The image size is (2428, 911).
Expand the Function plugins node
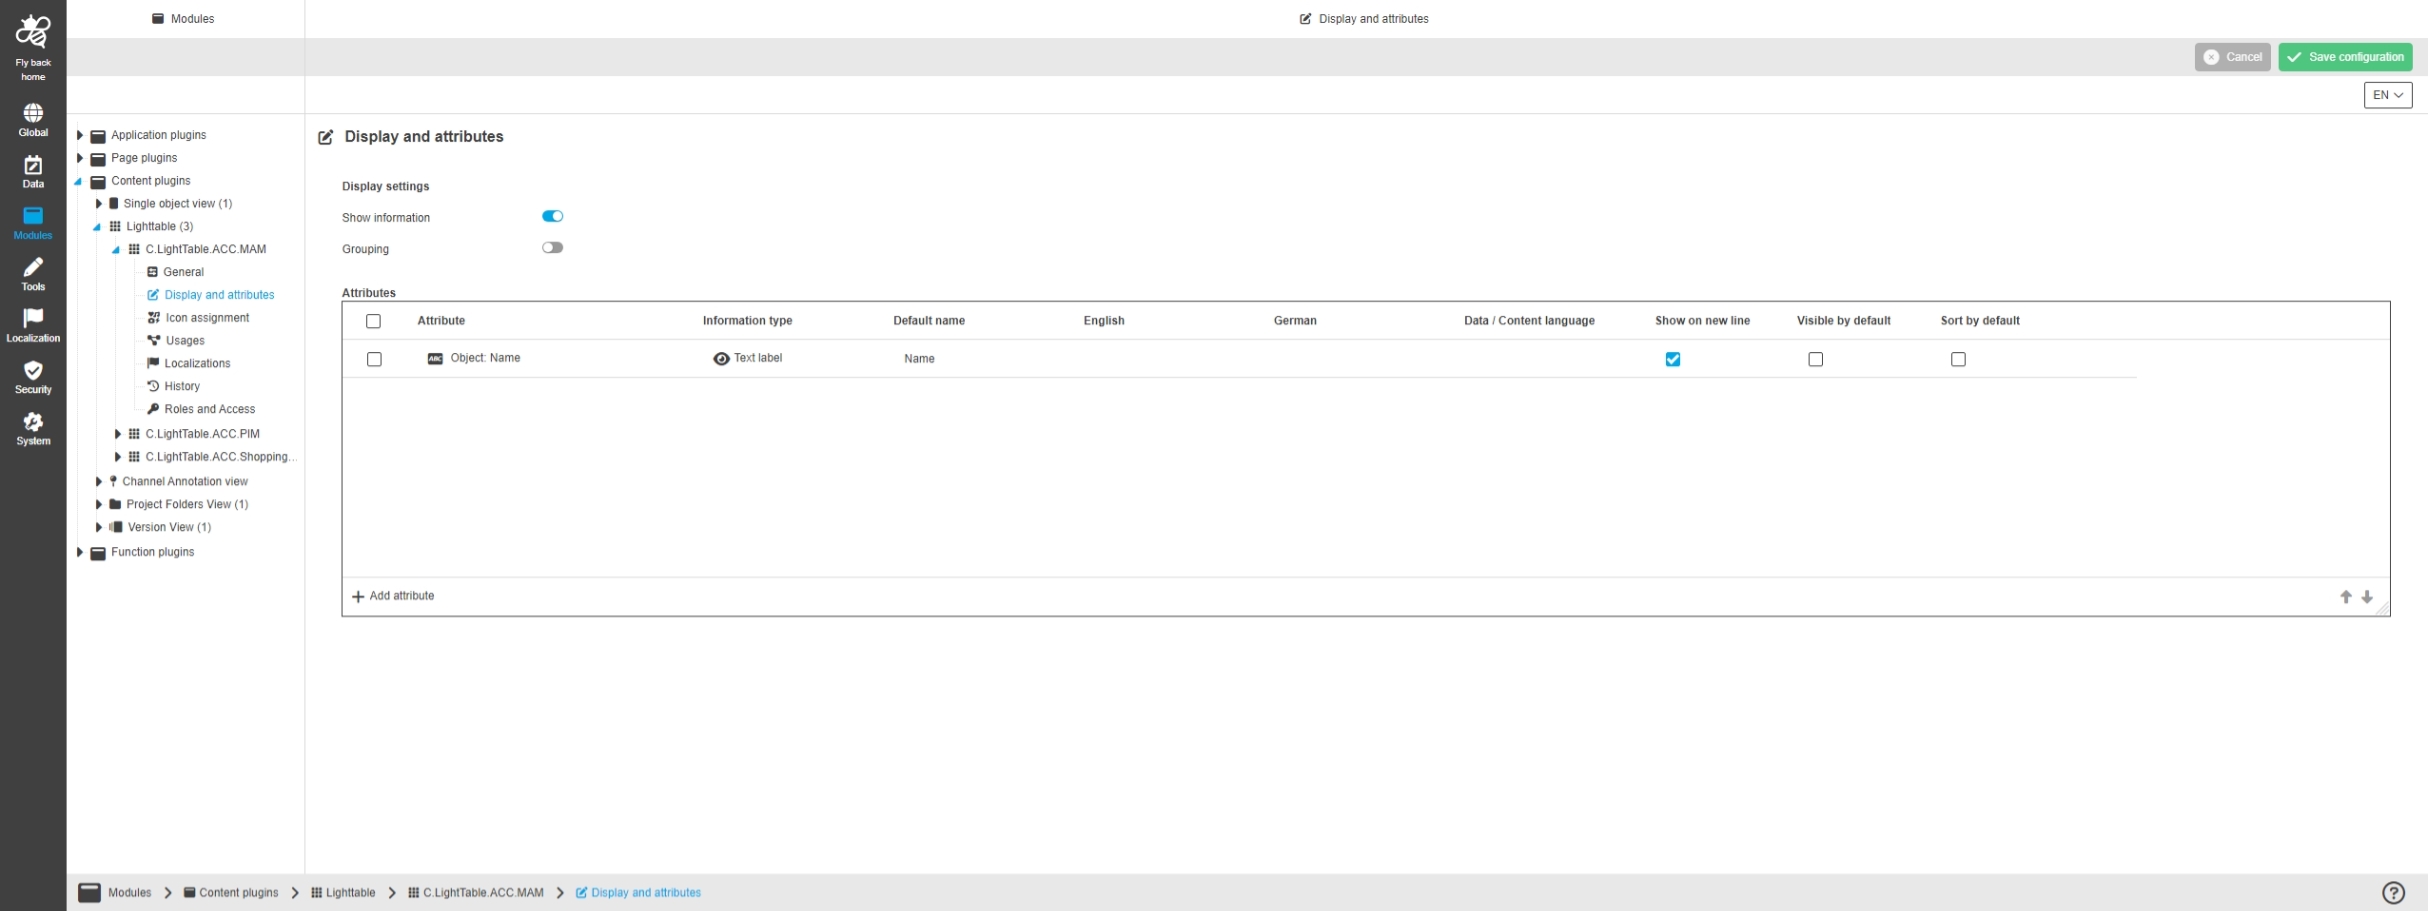pos(80,552)
